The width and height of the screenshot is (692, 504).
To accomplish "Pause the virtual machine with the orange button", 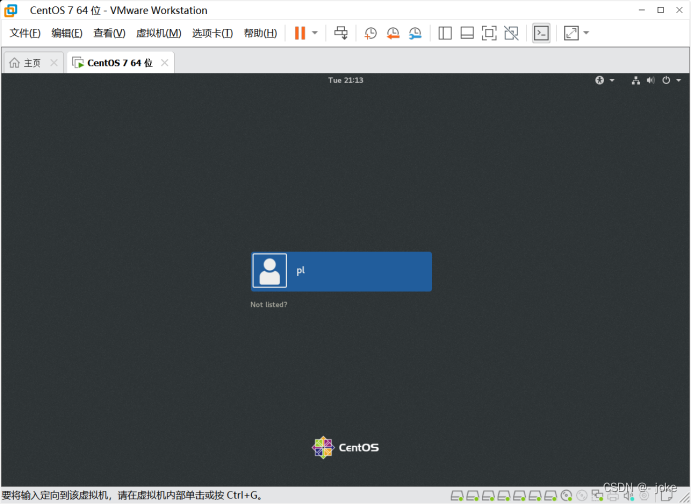I will point(300,33).
